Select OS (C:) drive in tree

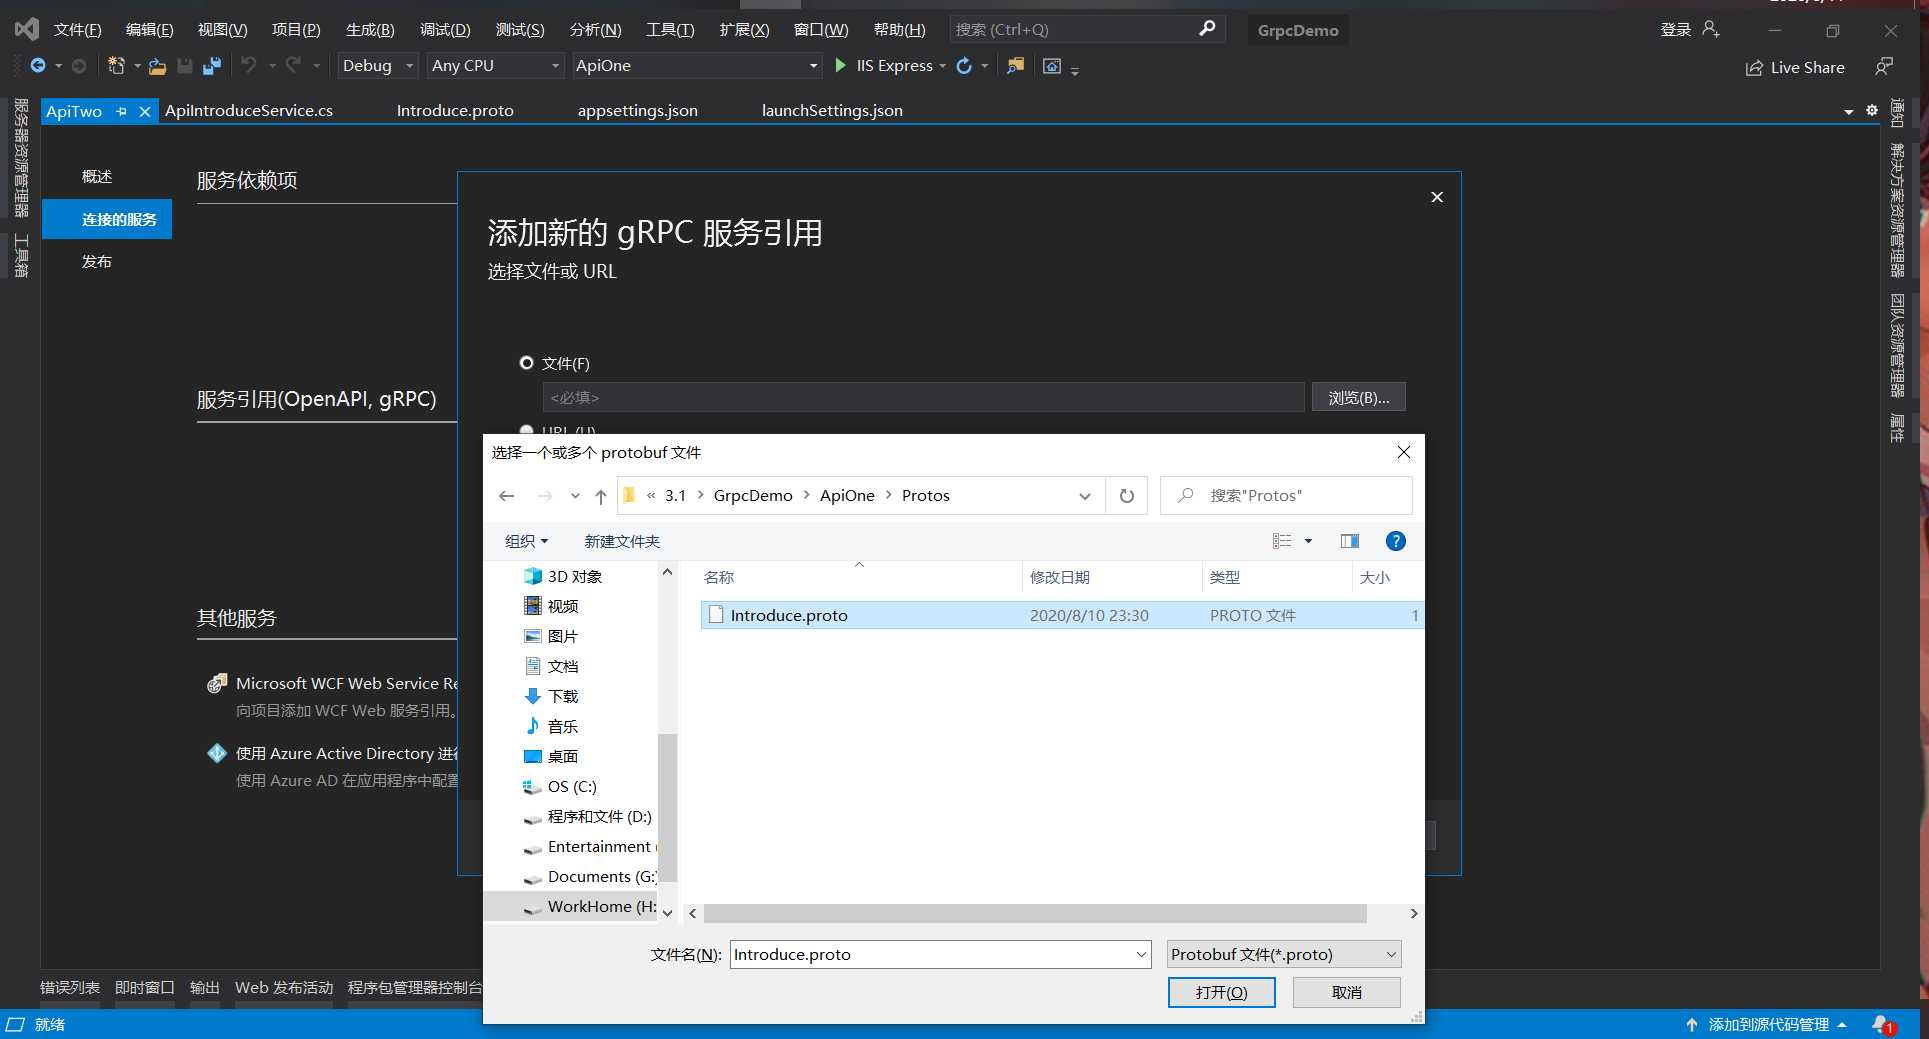click(x=560, y=786)
